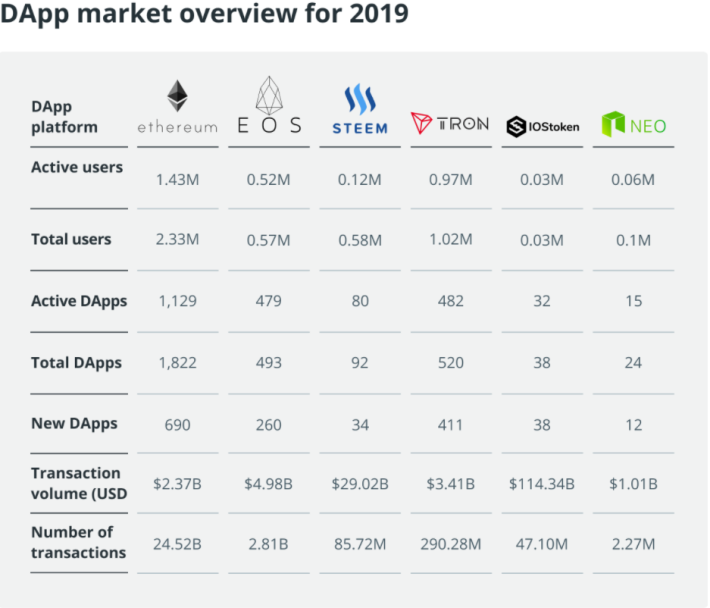Click NEO transaction volume $1.01B
This screenshot has width=710, height=608.
click(633, 484)
